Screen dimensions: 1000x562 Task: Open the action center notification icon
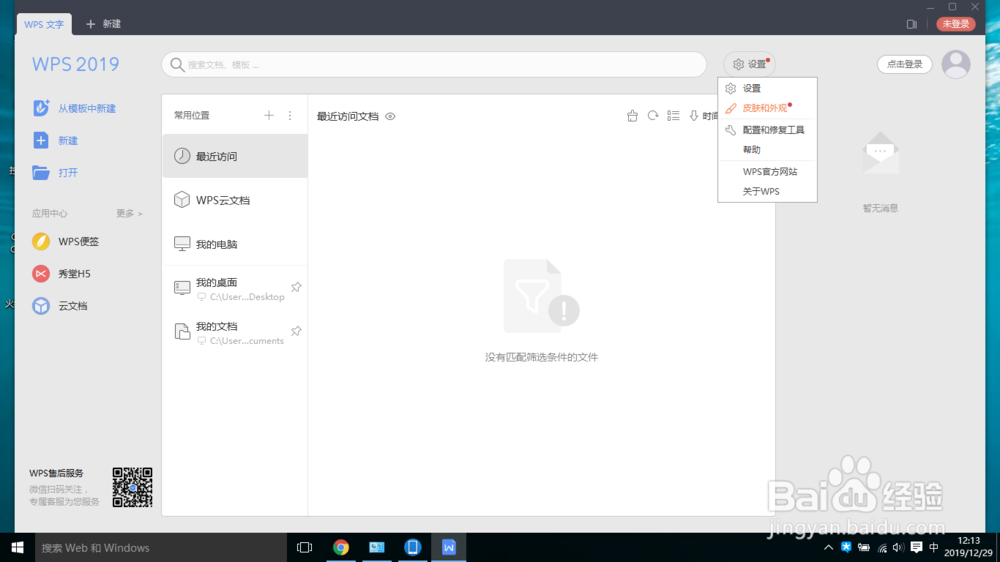[916, 547]
